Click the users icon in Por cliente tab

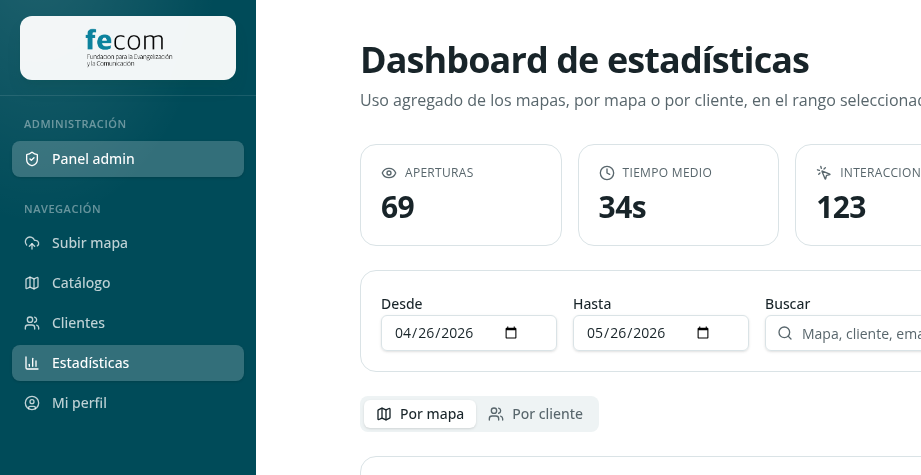[496, 414]
